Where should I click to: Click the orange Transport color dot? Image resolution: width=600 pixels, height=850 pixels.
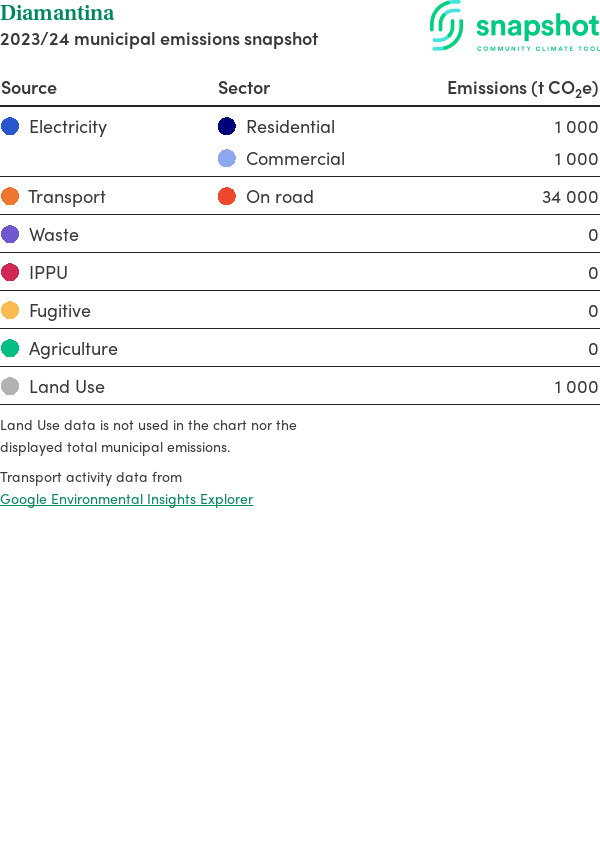10,196
